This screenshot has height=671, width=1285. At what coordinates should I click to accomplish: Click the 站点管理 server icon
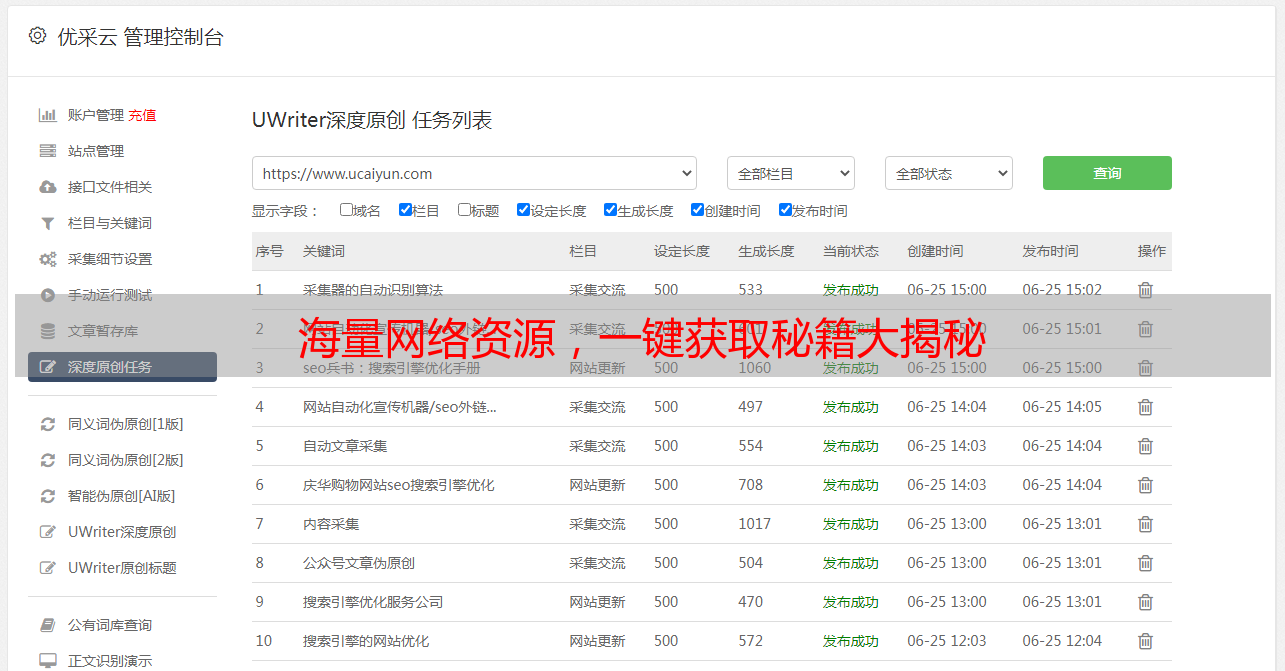click(47, 151)
